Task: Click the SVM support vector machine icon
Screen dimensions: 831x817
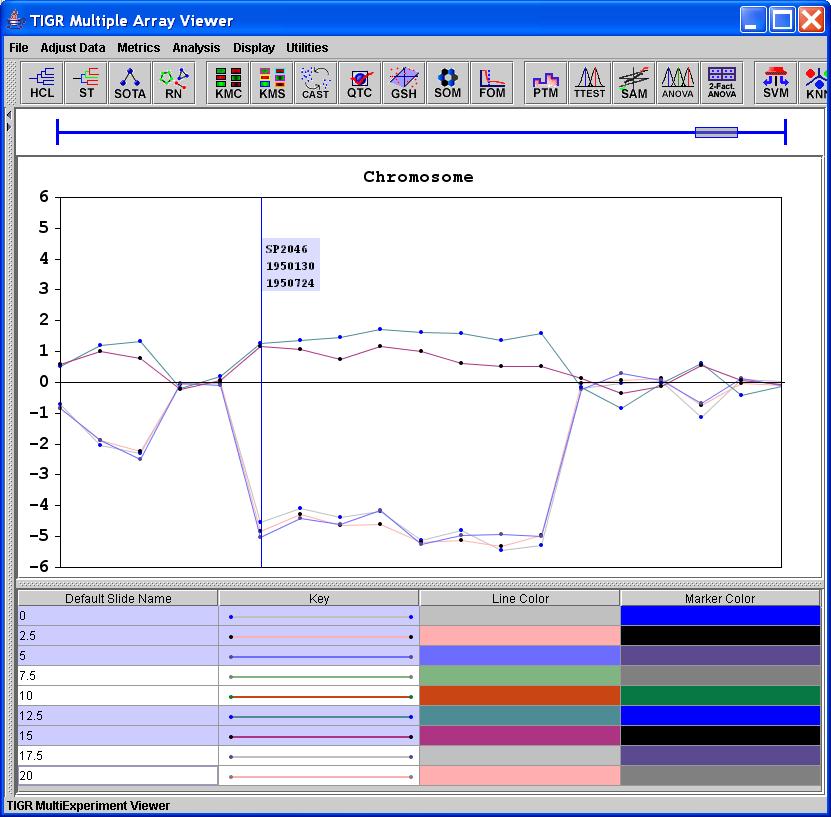Action: pos(775,82)
